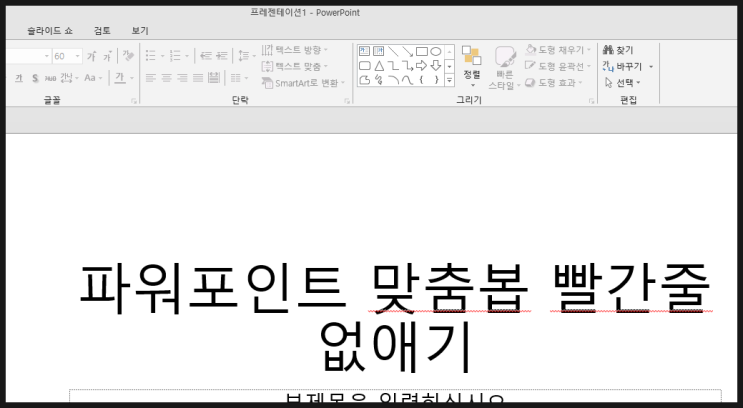Increase font size with the larger 가 icon
This screenshot has height=408, width=743.
[92, 56]
